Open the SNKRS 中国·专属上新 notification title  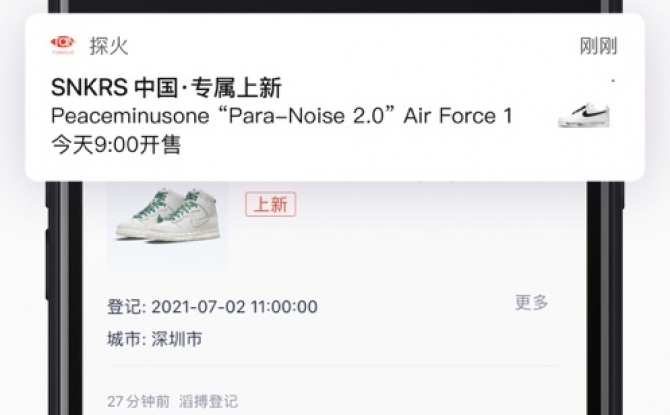(x=166, y=87)
